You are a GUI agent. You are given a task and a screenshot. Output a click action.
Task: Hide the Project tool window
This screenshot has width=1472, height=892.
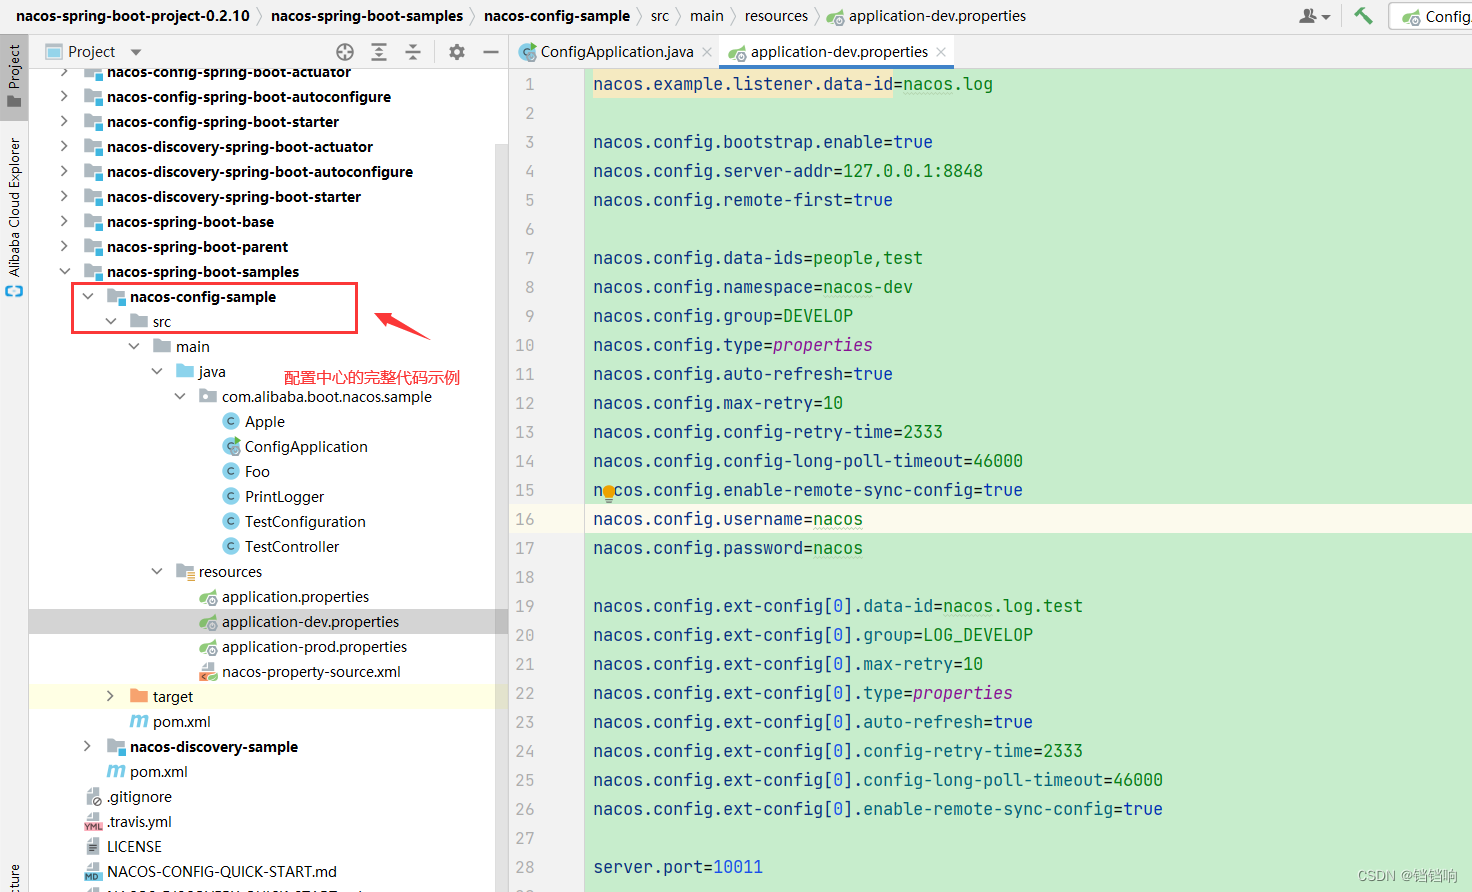point(491,52)
